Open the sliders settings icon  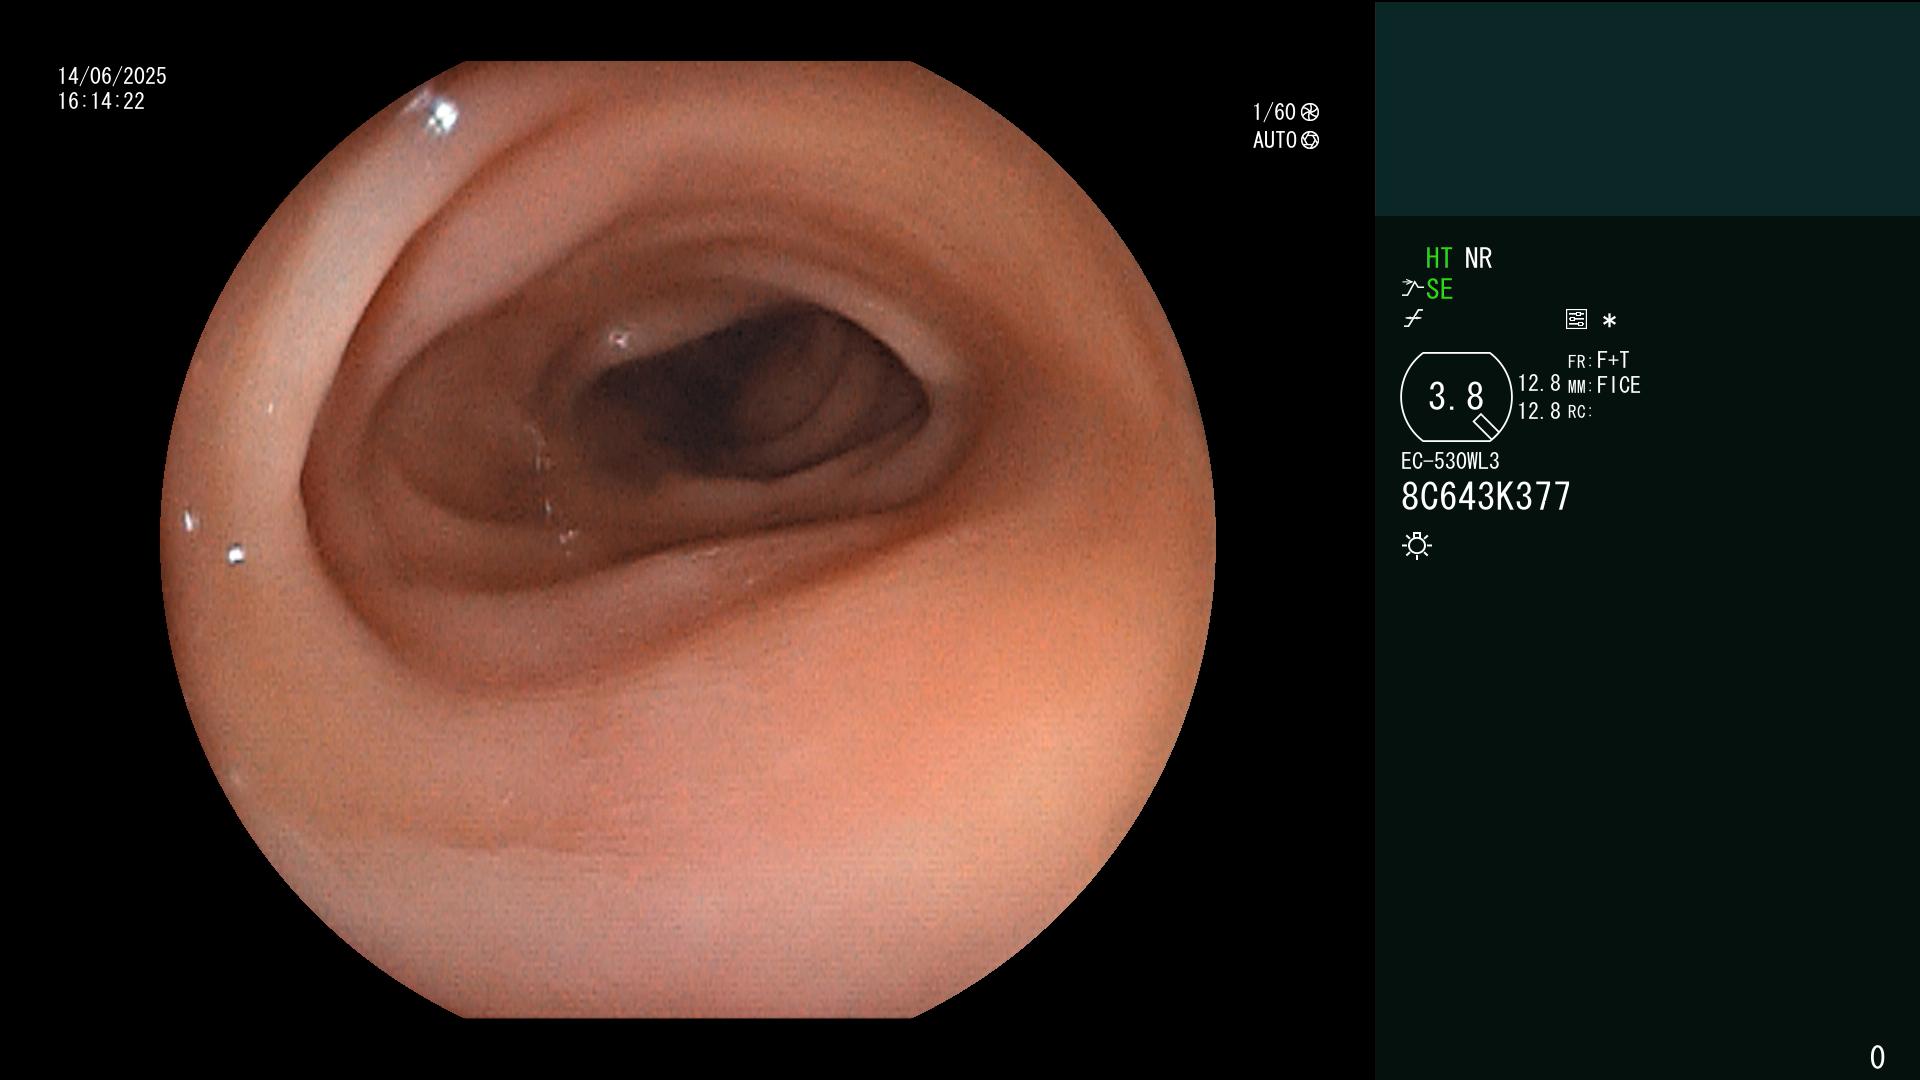click(x=1576, y=319)
